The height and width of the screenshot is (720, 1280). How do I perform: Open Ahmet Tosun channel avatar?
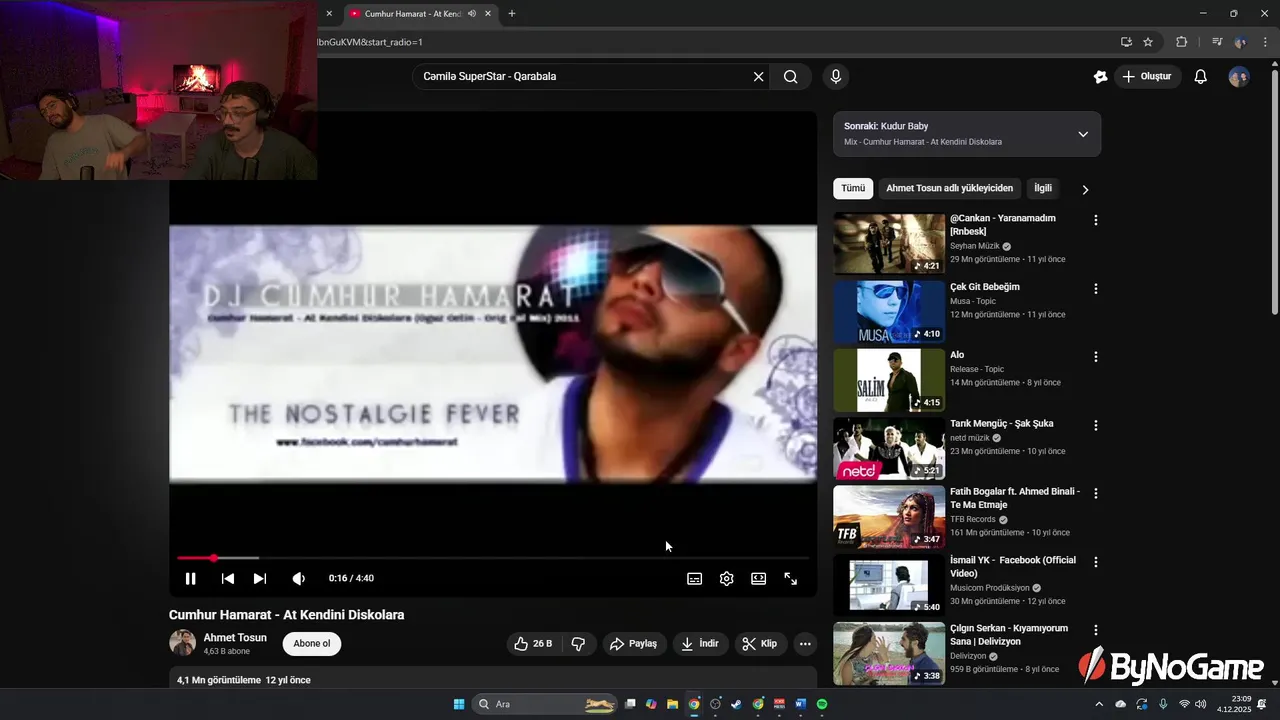coord(182,643)
